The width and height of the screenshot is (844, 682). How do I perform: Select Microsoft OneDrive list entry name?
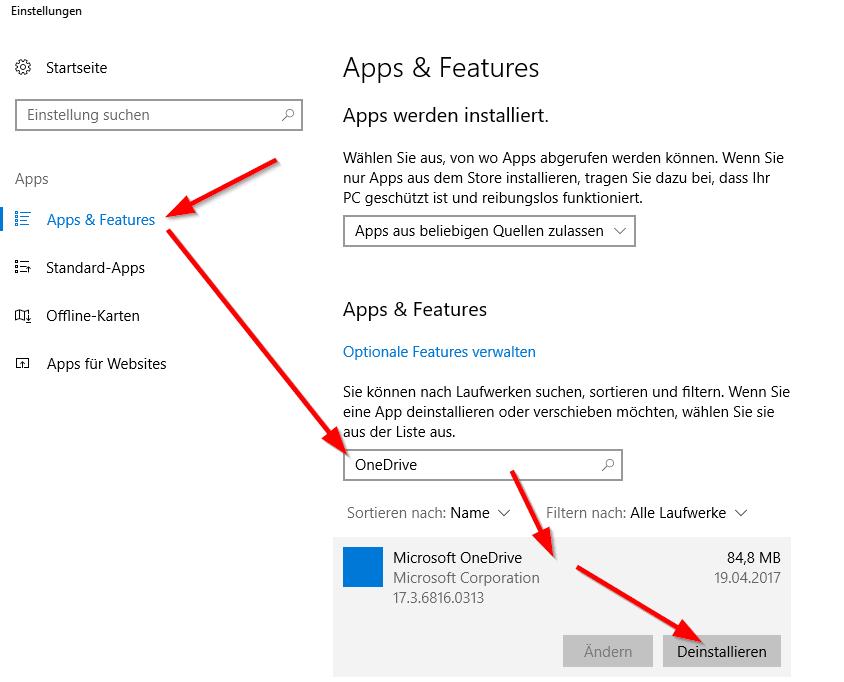(x=458, y=558)
